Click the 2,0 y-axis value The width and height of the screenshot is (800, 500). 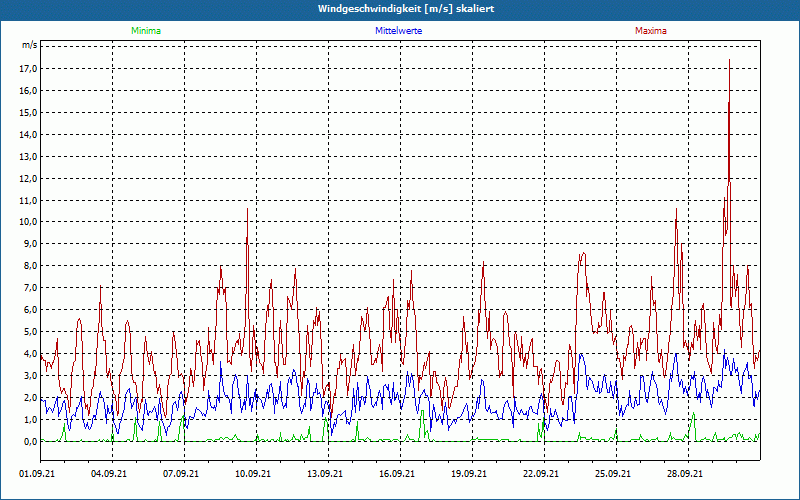click(31, 397)
